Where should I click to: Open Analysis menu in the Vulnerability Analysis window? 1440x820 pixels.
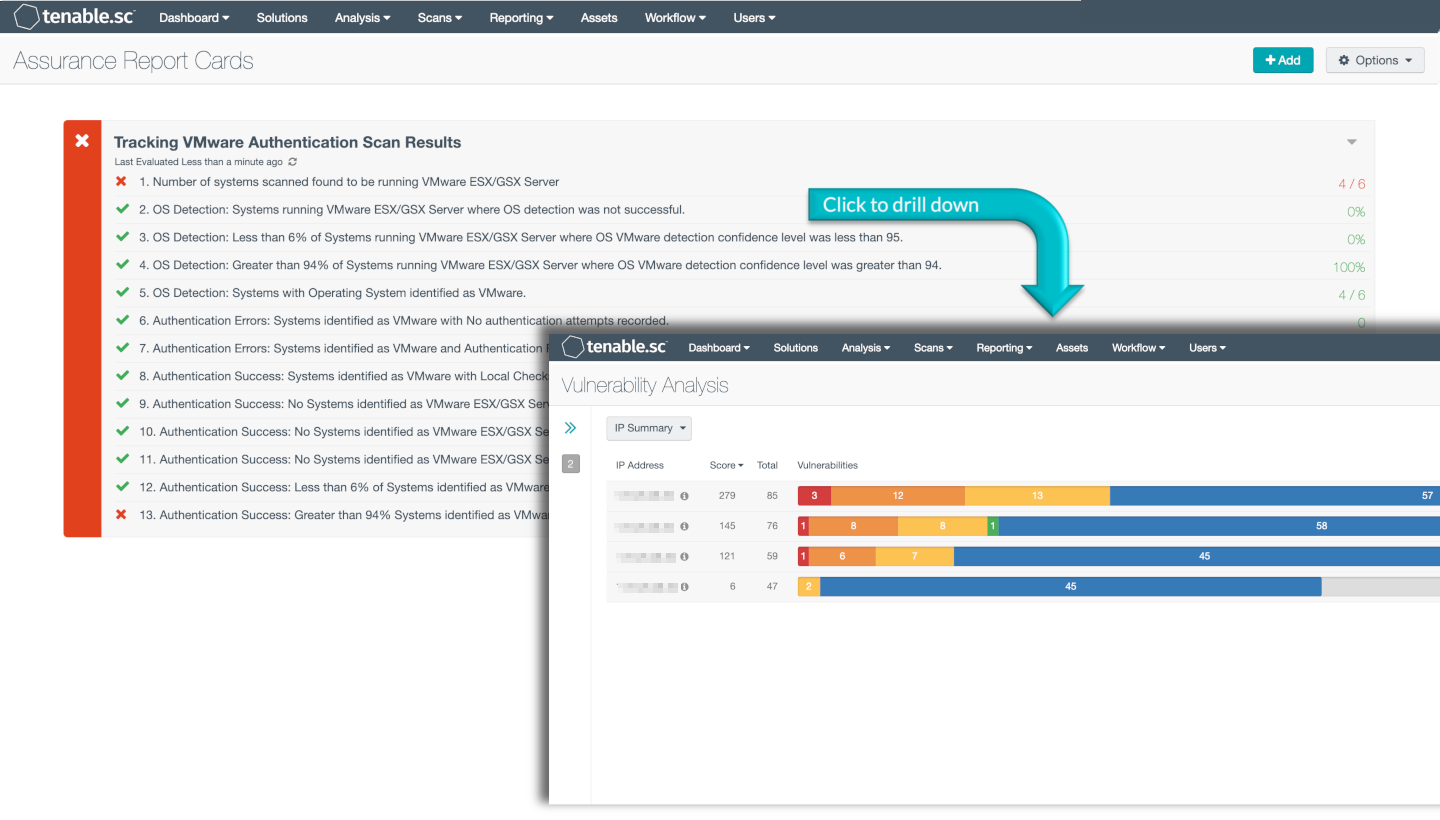pyautogui.click(x=866, y=348)
